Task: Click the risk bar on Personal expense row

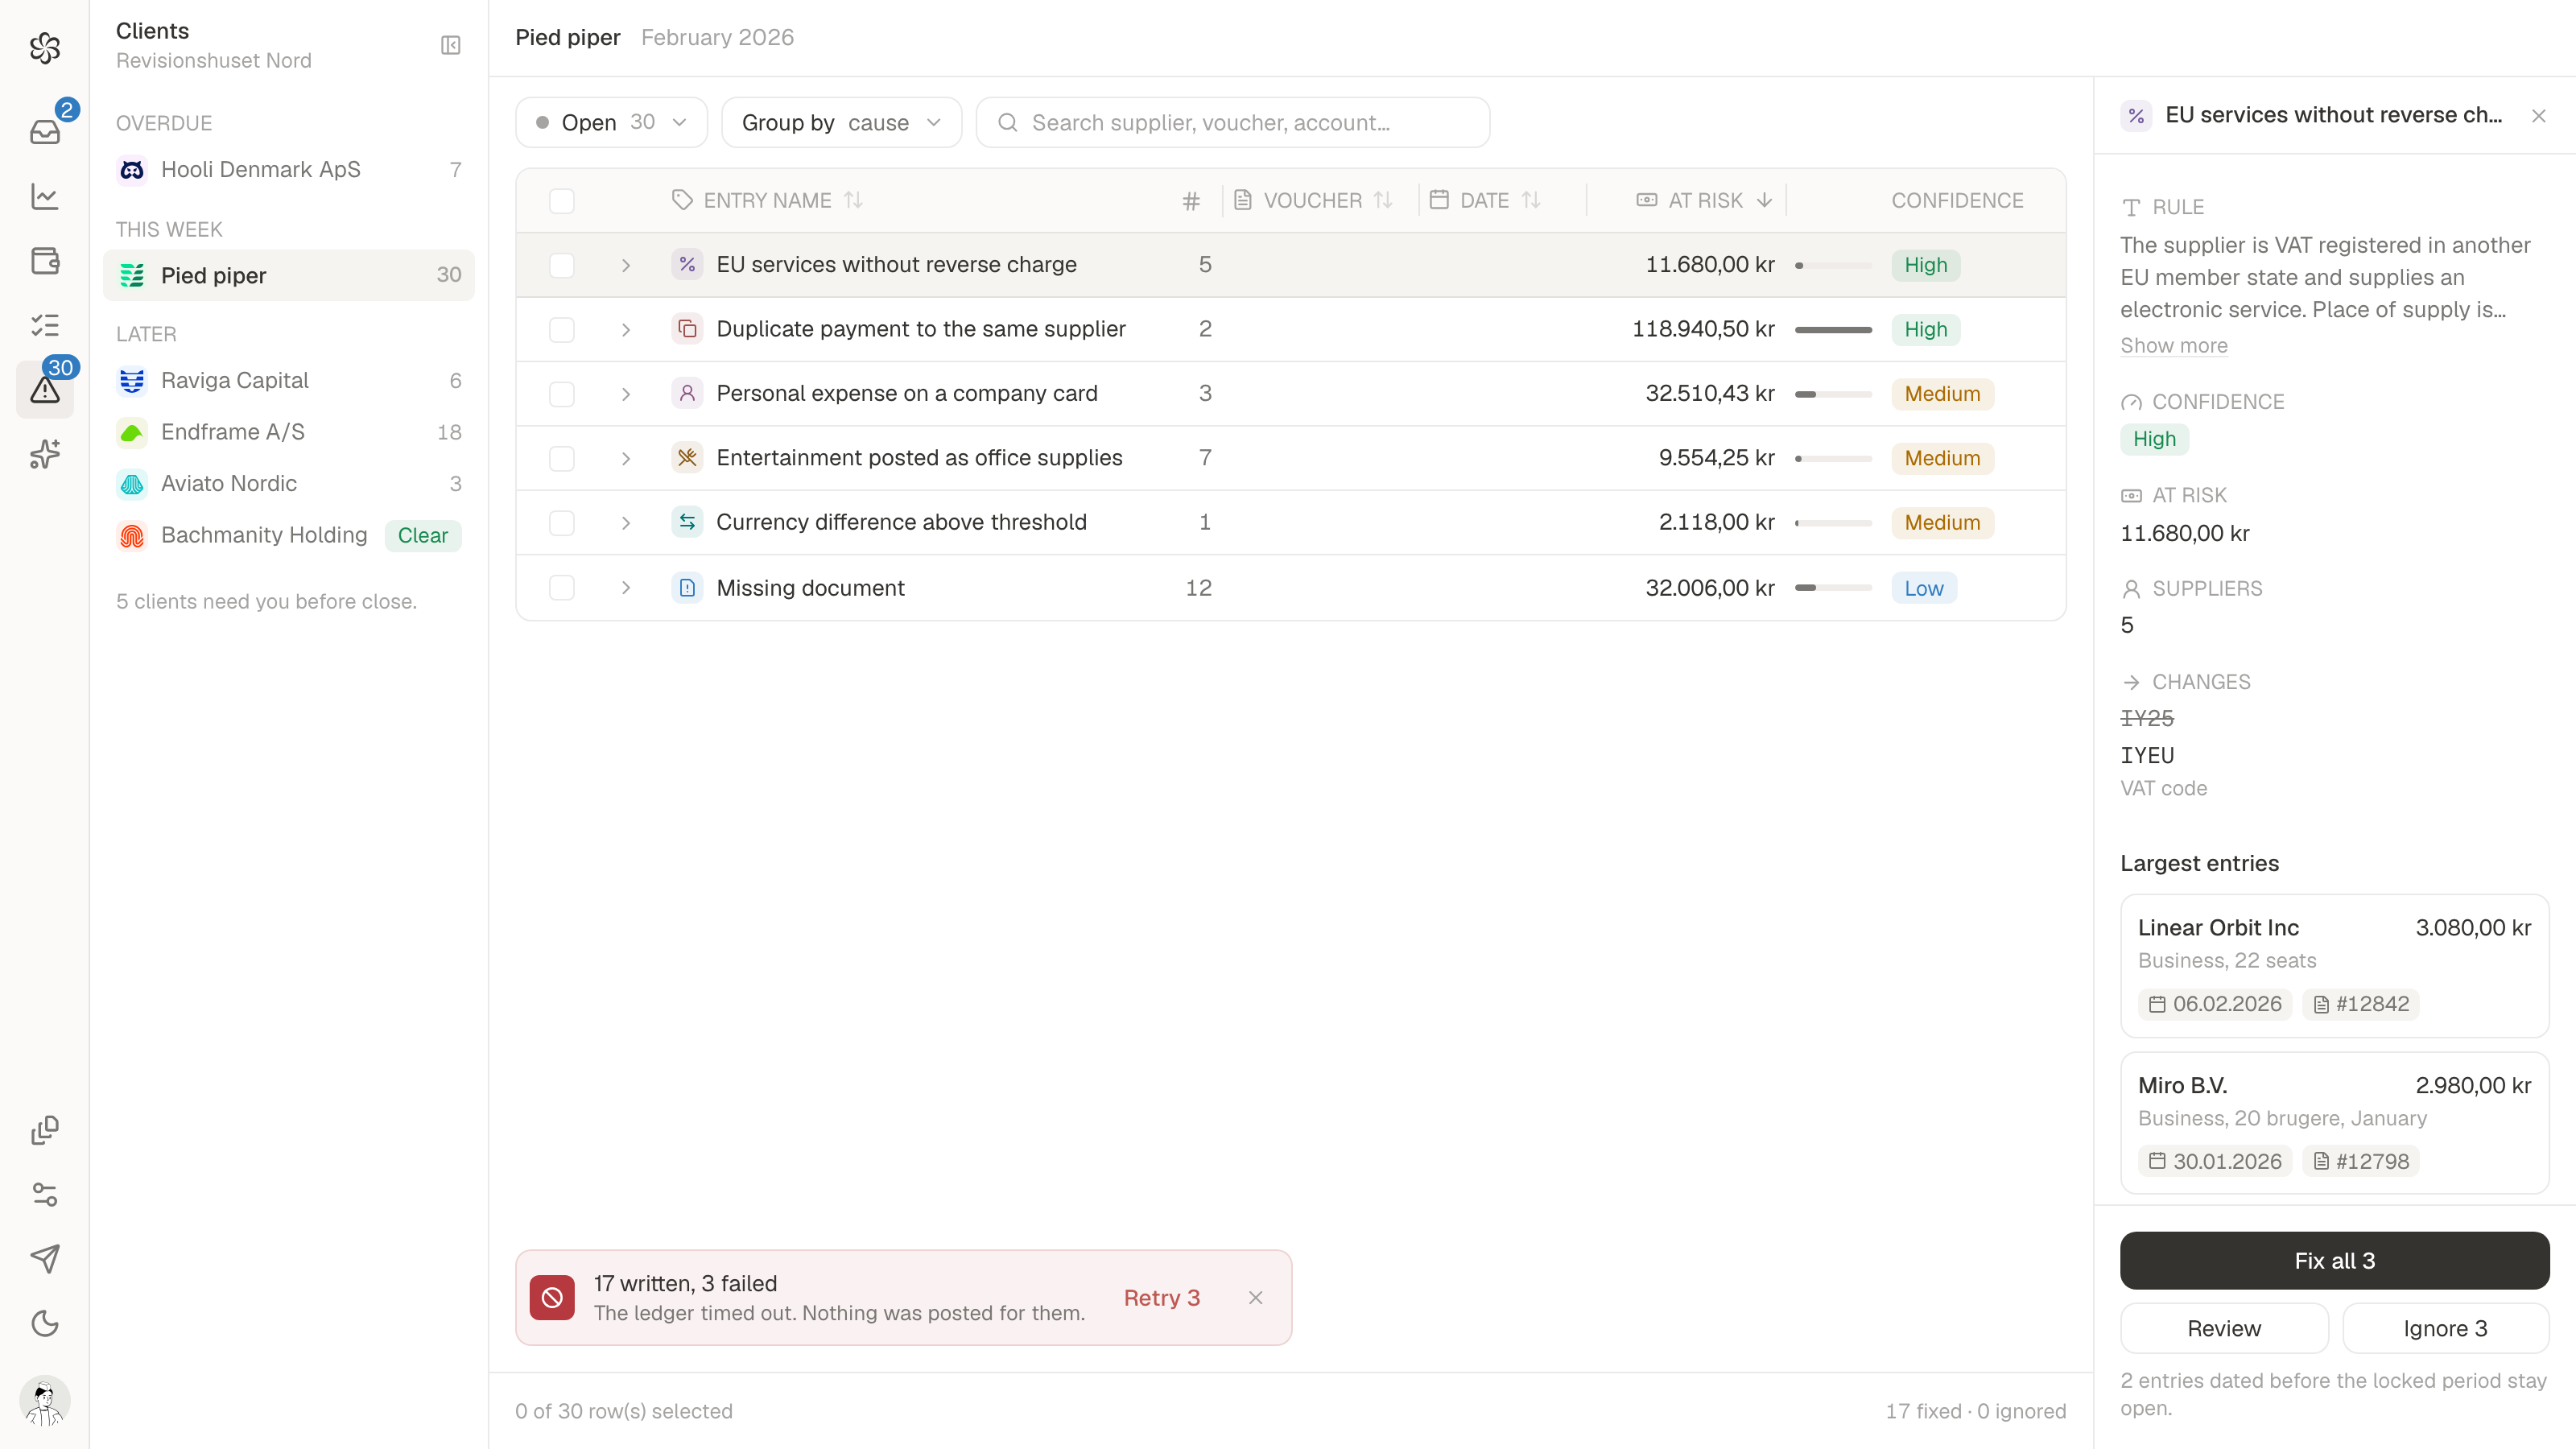Action: [x=1833, y=394]
